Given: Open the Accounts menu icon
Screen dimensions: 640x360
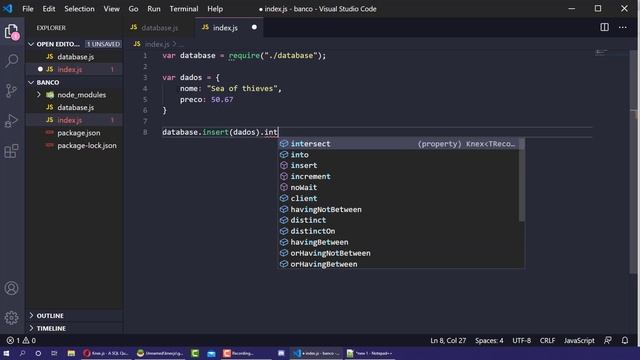Looking at the screenshot, I should click(x=11, y=288).
